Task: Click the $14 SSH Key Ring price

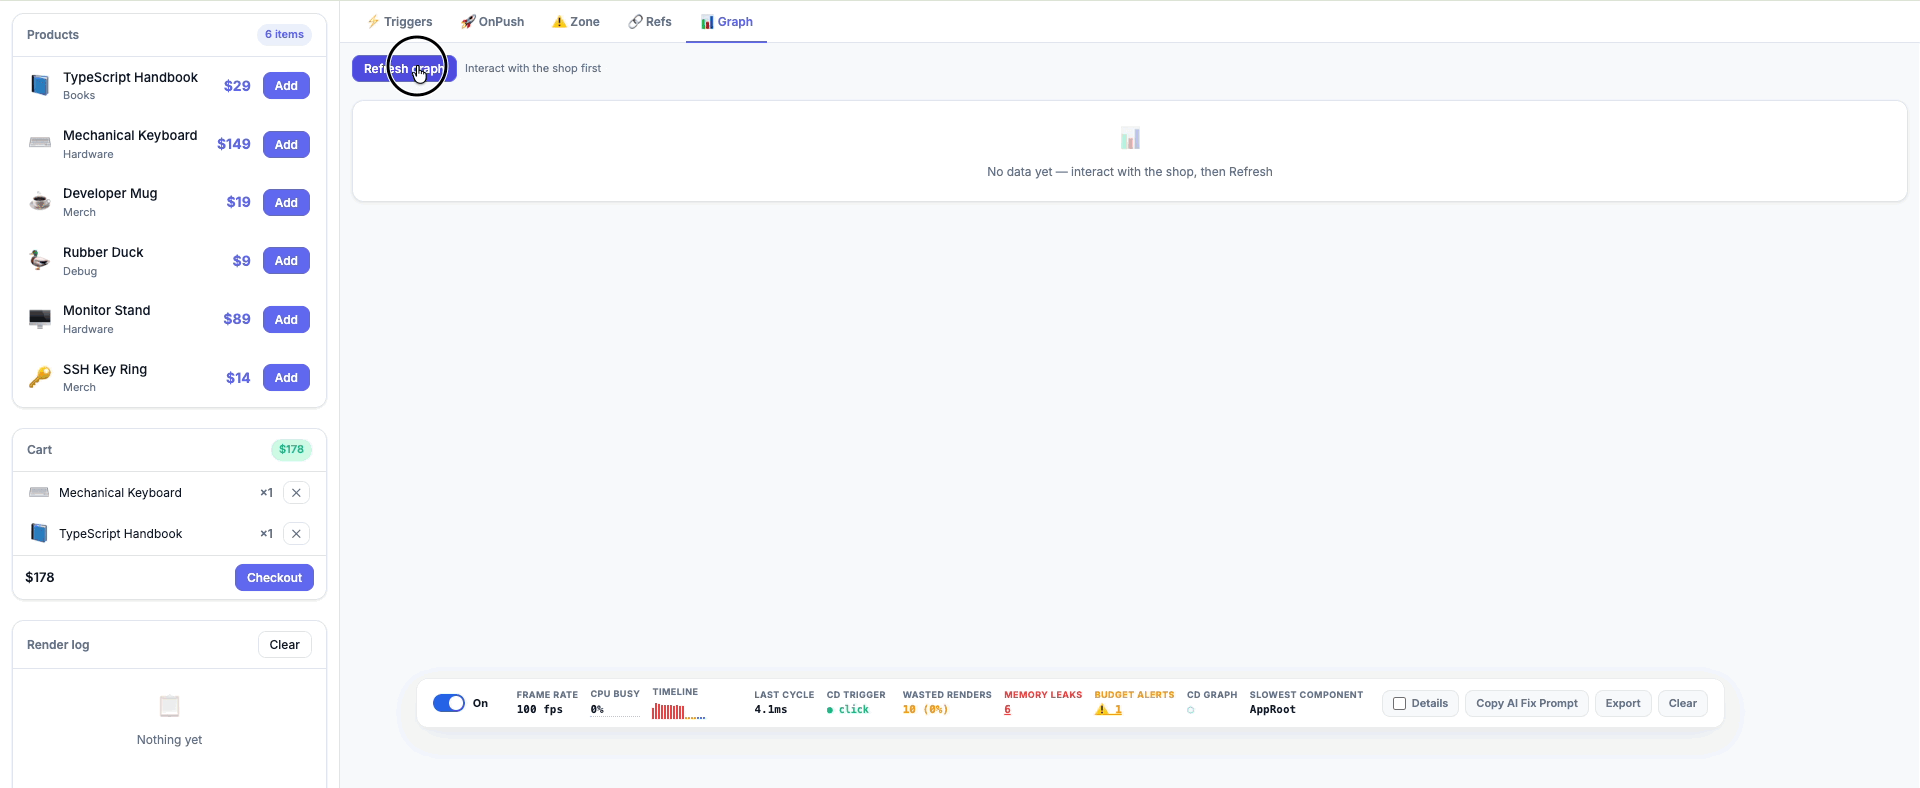Action: 238,378
